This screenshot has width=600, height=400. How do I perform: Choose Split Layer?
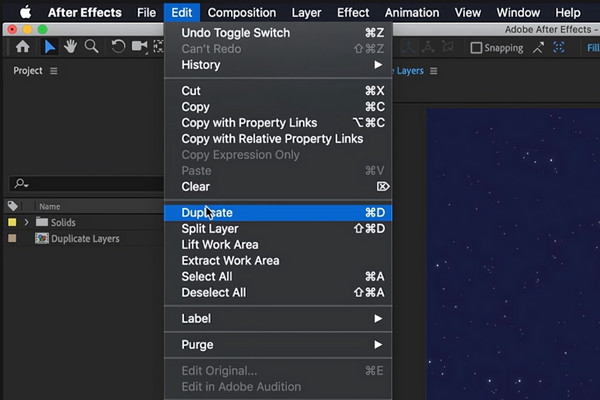click(x=278, y=229)
